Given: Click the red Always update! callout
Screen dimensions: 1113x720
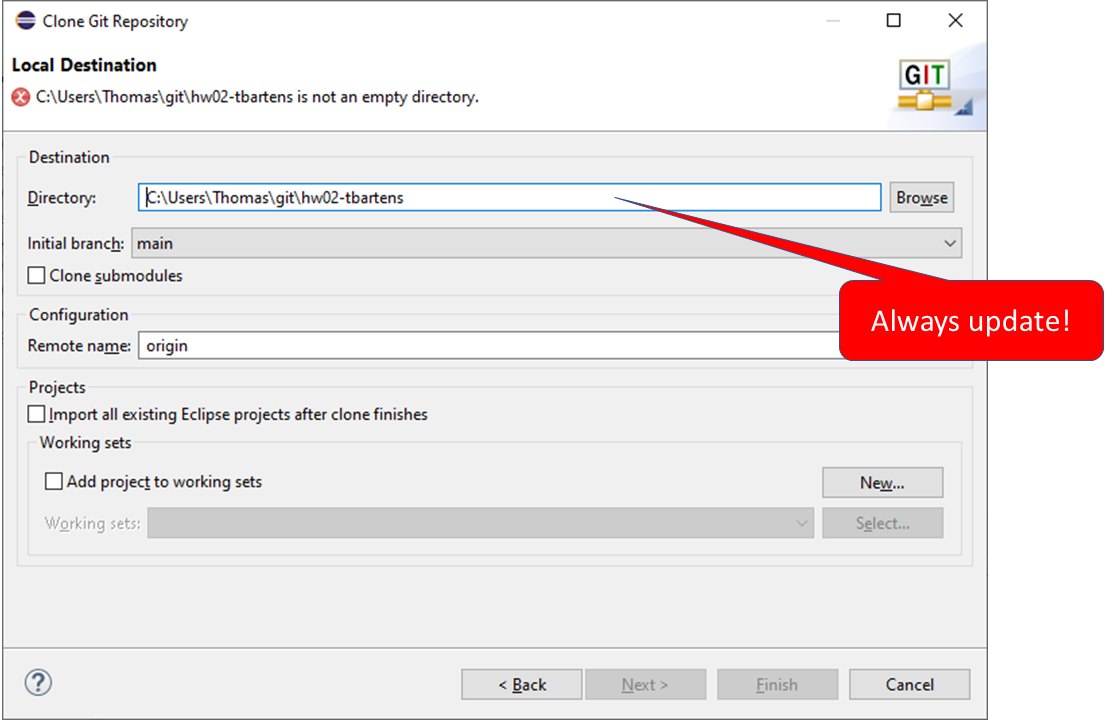Looking at the screenshot, I should (x=970, y=321).
